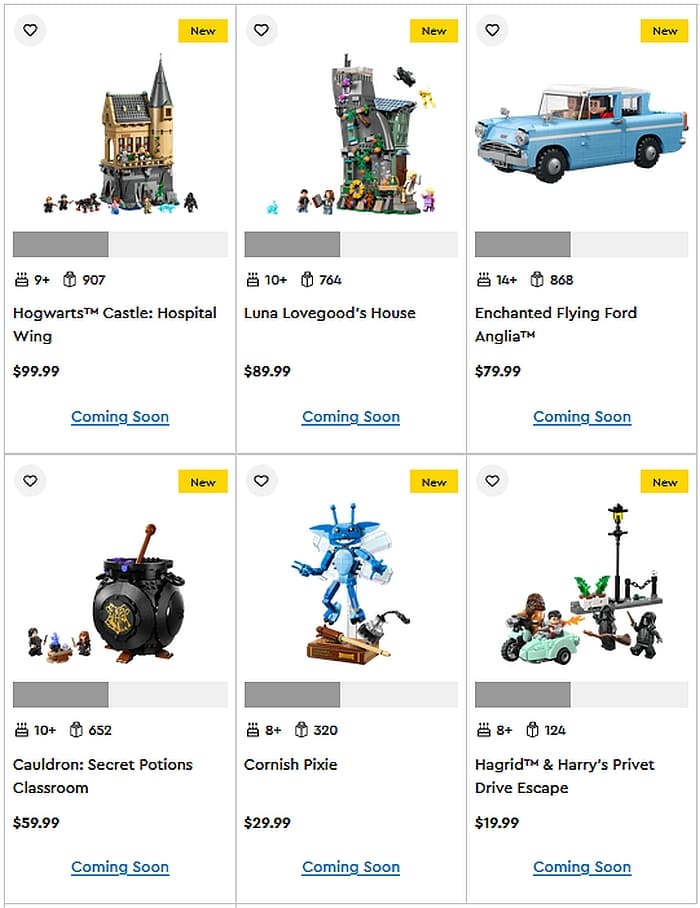Click rating bar on Luna Lovegood's House
Image resolution: width=700 pixels, height=908 pixels.
click(x=351, y=244)
